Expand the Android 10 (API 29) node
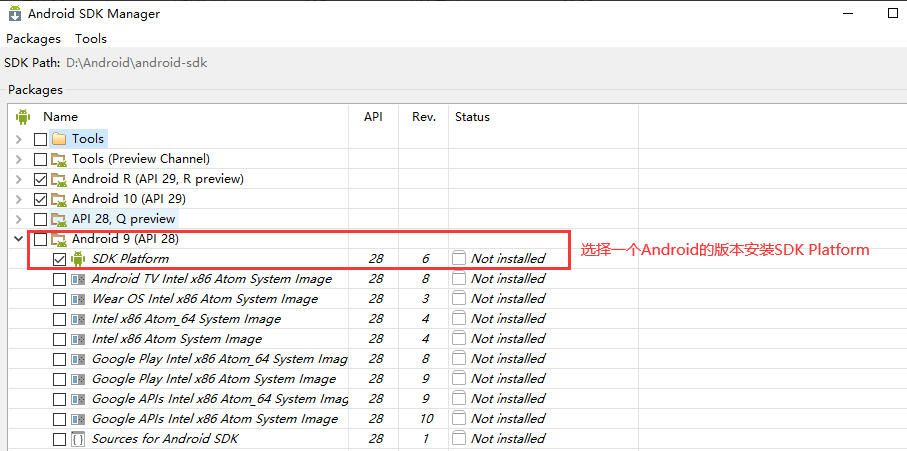This screenshot has height=451, width=907. click(x=19, y=200)
